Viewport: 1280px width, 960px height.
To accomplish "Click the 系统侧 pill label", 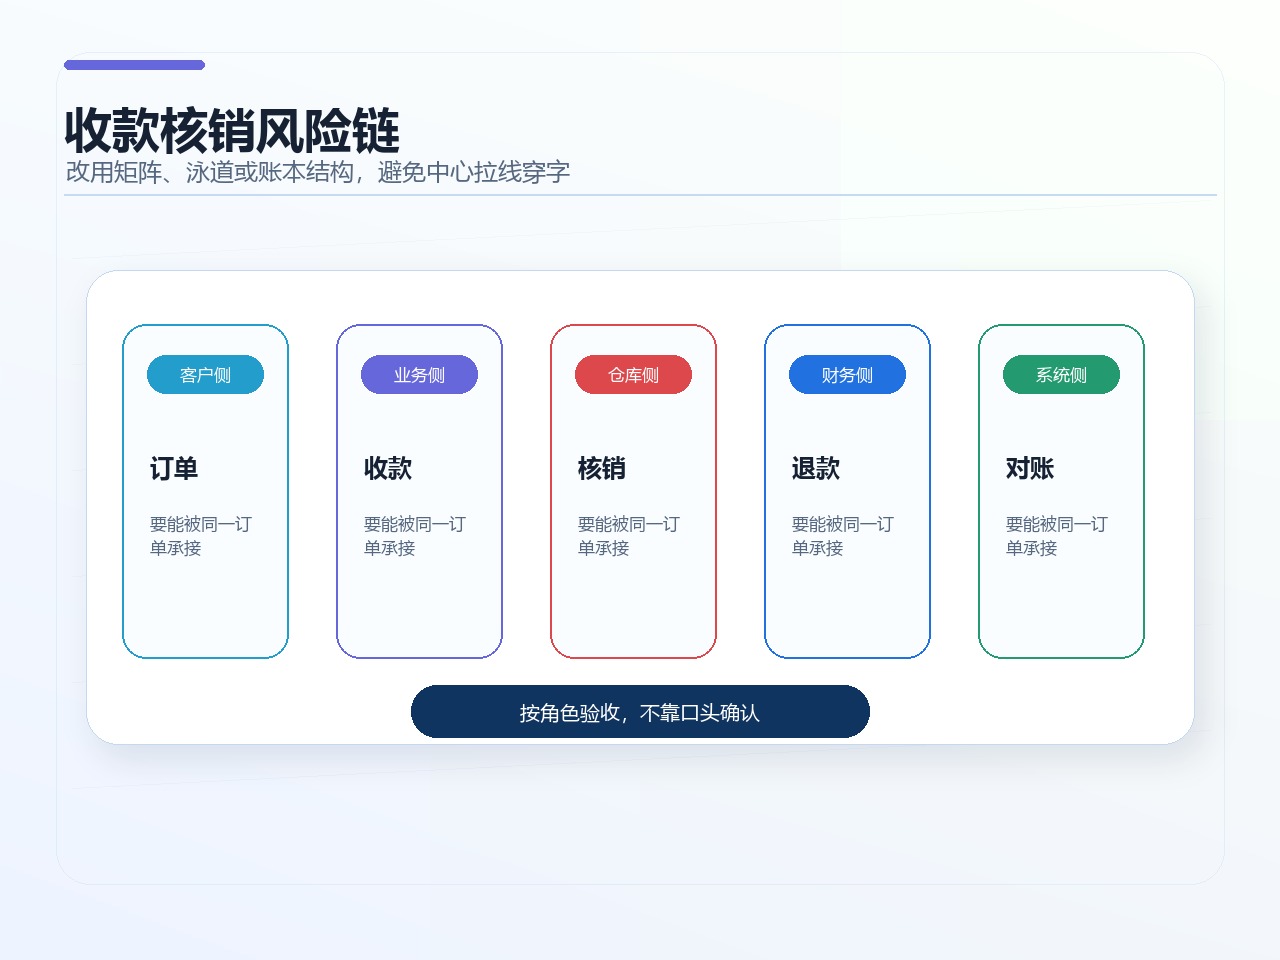I will click(1061, 375).
